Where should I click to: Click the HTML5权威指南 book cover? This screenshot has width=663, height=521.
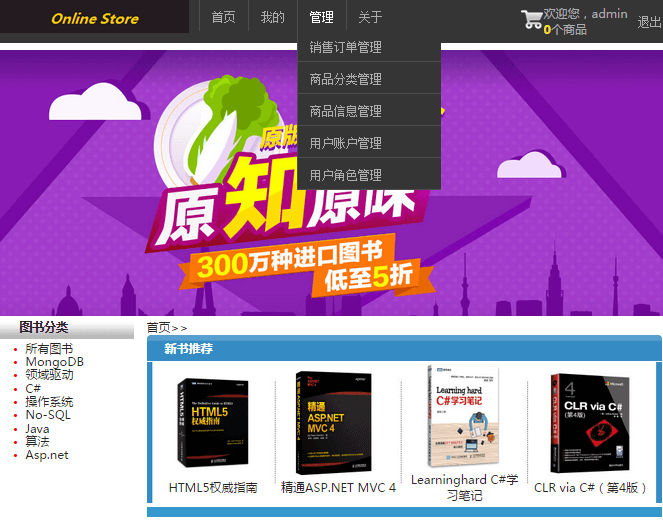coord(213,423)
